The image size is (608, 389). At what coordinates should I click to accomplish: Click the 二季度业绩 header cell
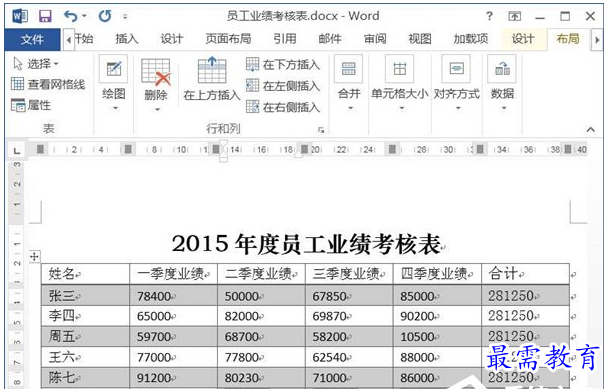(x=261, y=274)
